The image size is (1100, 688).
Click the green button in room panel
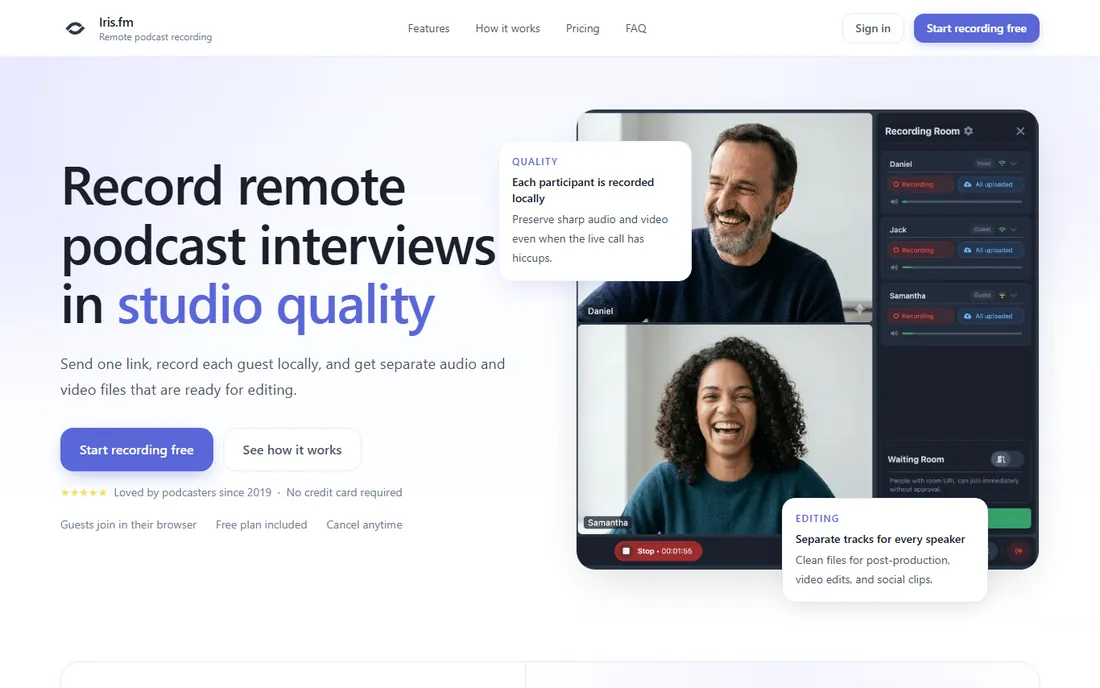point(1009,518)
